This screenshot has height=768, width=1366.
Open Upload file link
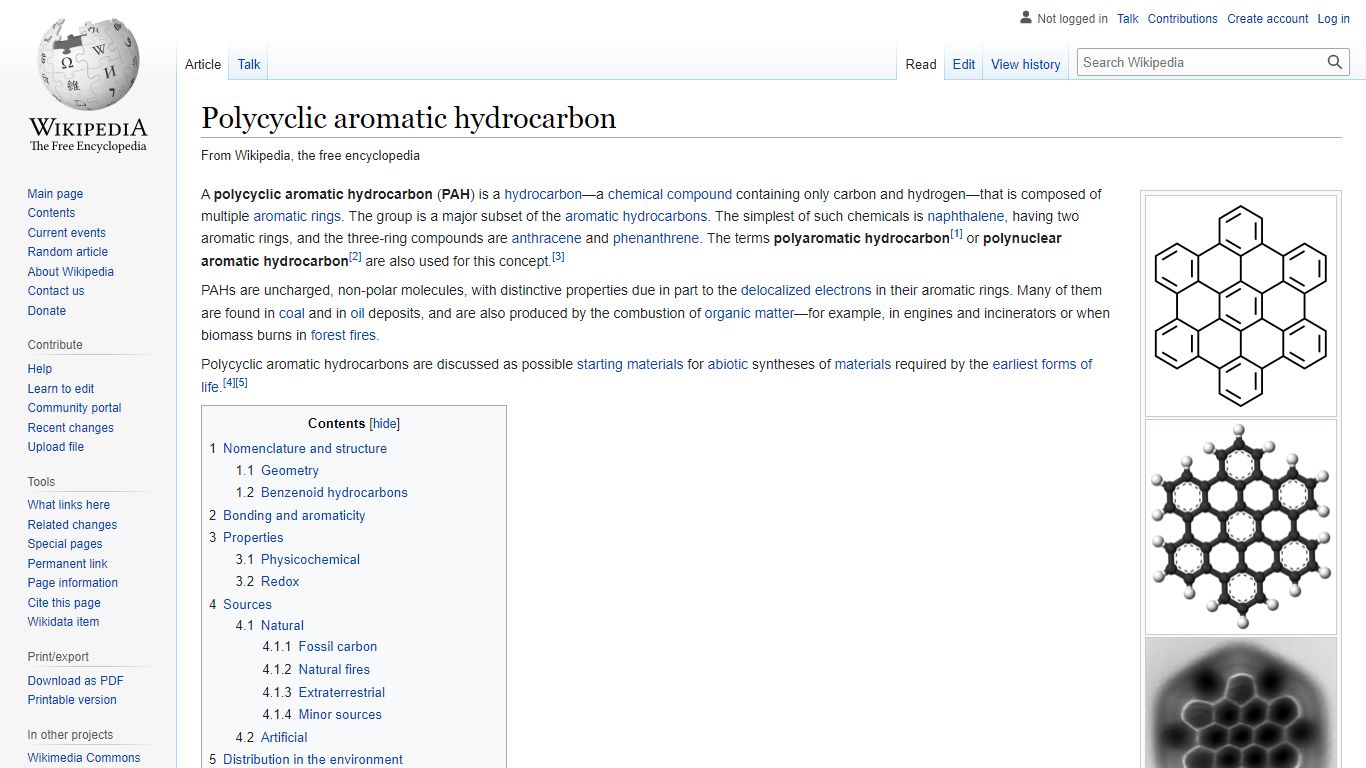point(56,447)
